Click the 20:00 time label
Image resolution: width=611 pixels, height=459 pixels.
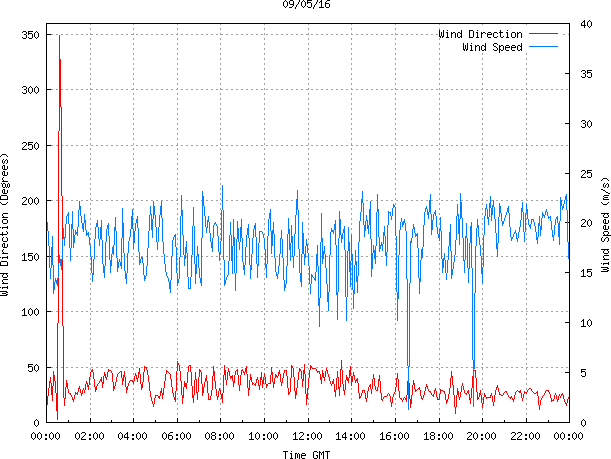481,436
